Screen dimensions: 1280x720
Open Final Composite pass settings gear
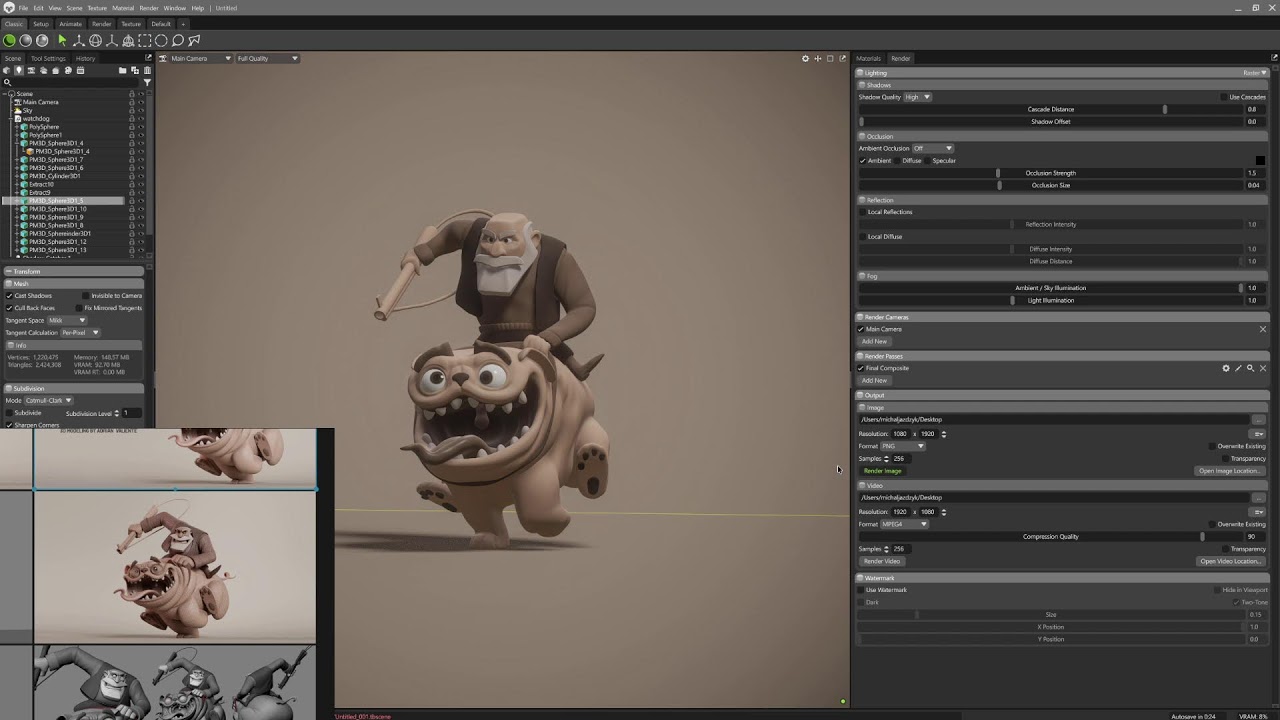(1226, 368)
